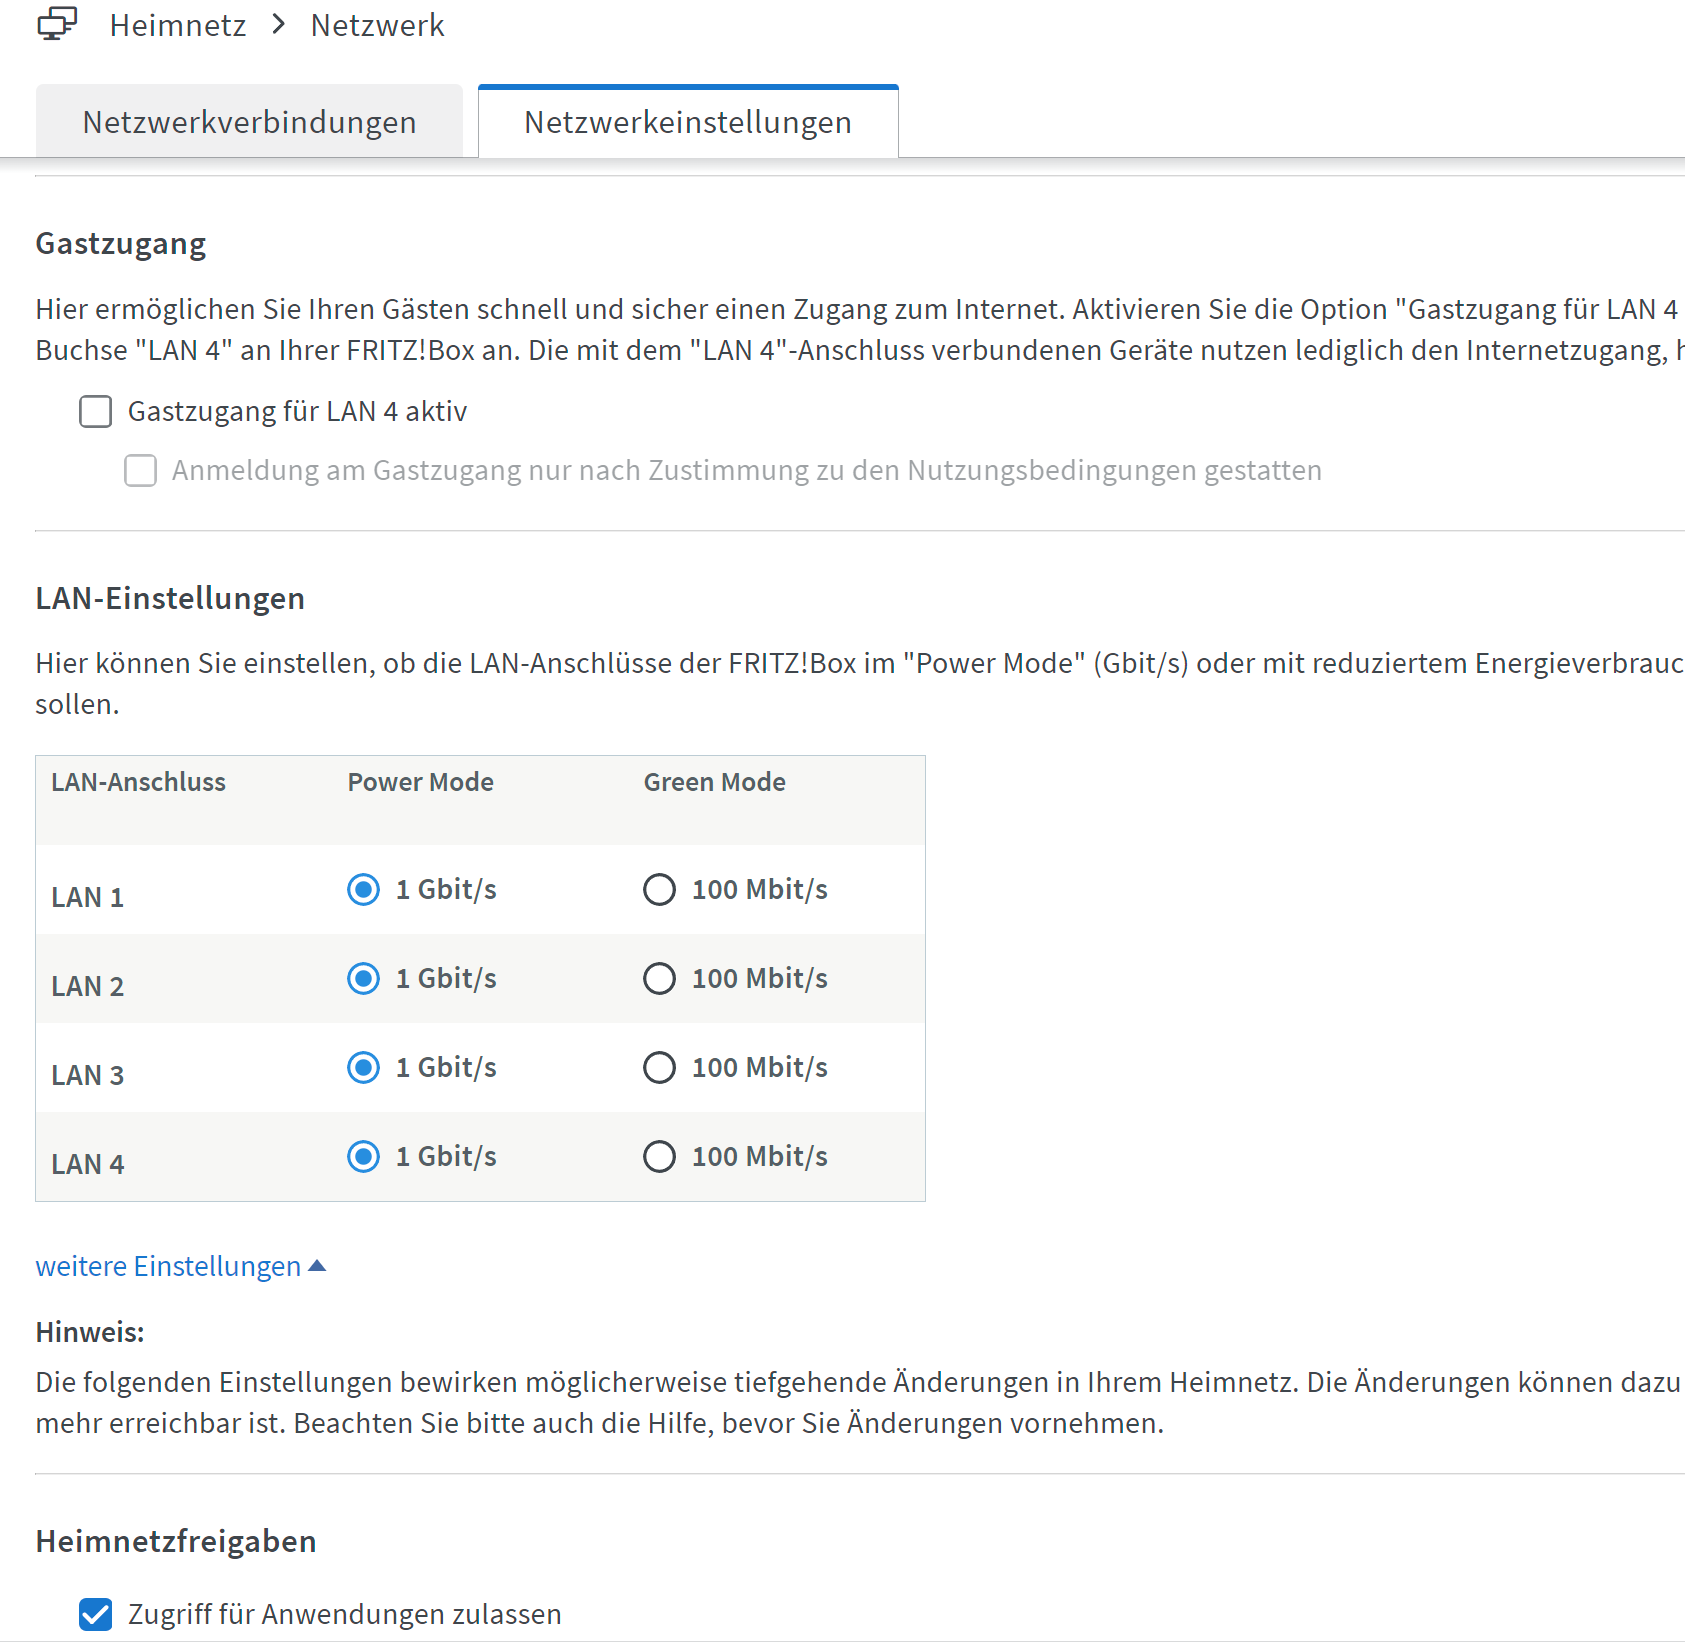
Task: Click the LAN 4 row label
Action: 88,1164
